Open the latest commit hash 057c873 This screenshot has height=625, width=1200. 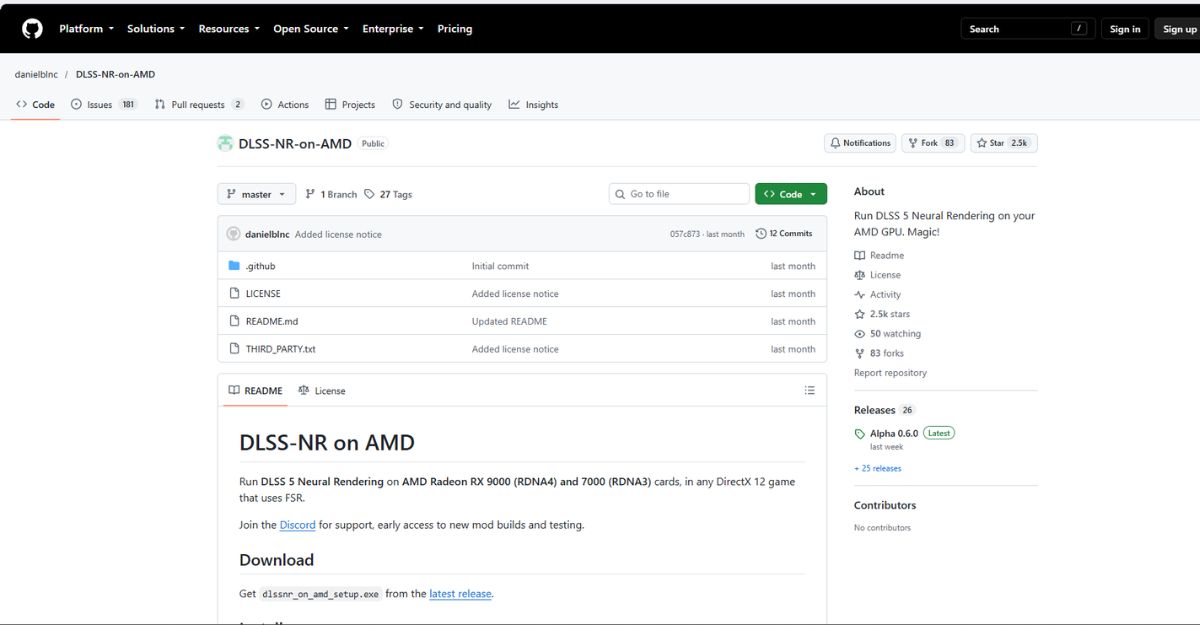tap(686, 234)
